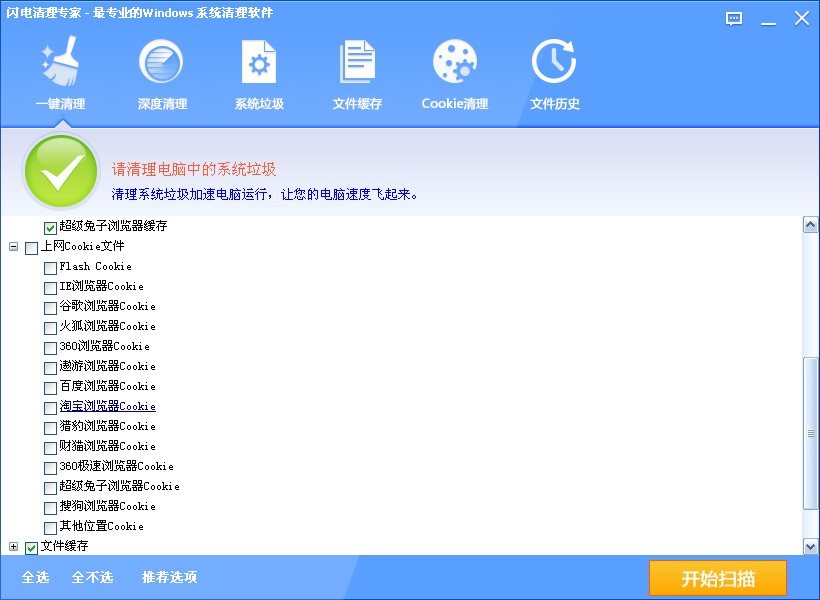The width and height of the screenshot is (820, 600).
Task: Select 360极速浏览器Cookie label
Action: (116, 466)
